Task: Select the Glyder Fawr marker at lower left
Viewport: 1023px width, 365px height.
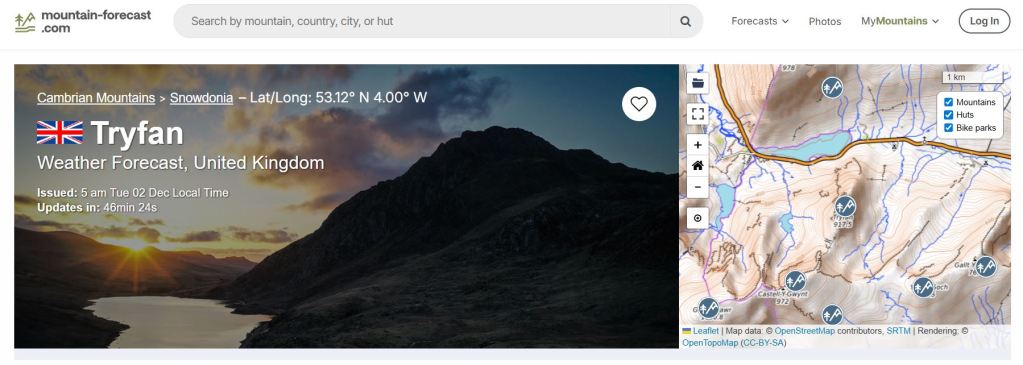Action: pyautogui.click(x=709, y=308)
